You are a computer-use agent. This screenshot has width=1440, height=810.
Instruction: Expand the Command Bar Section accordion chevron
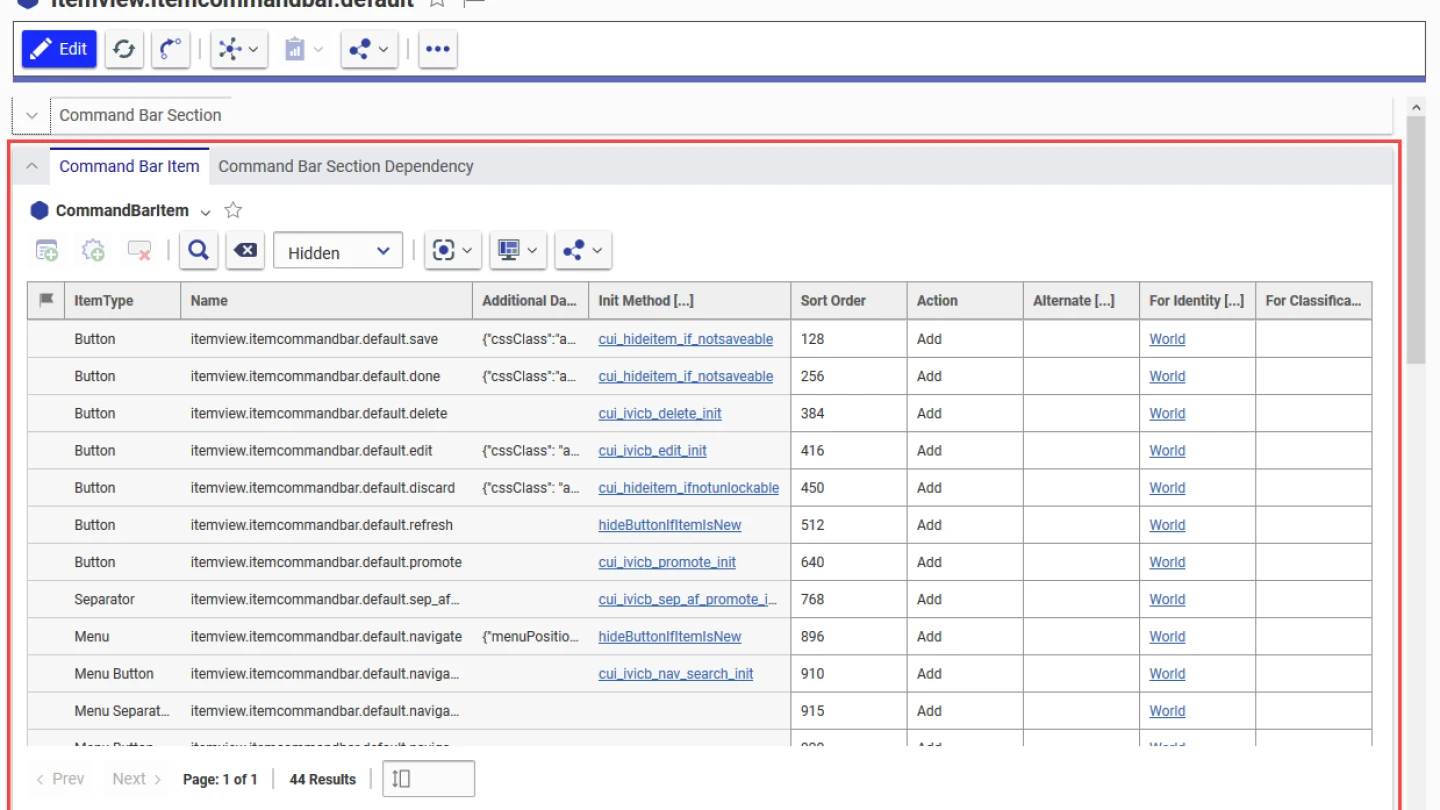pyautogui.click(x=31, y=115)
